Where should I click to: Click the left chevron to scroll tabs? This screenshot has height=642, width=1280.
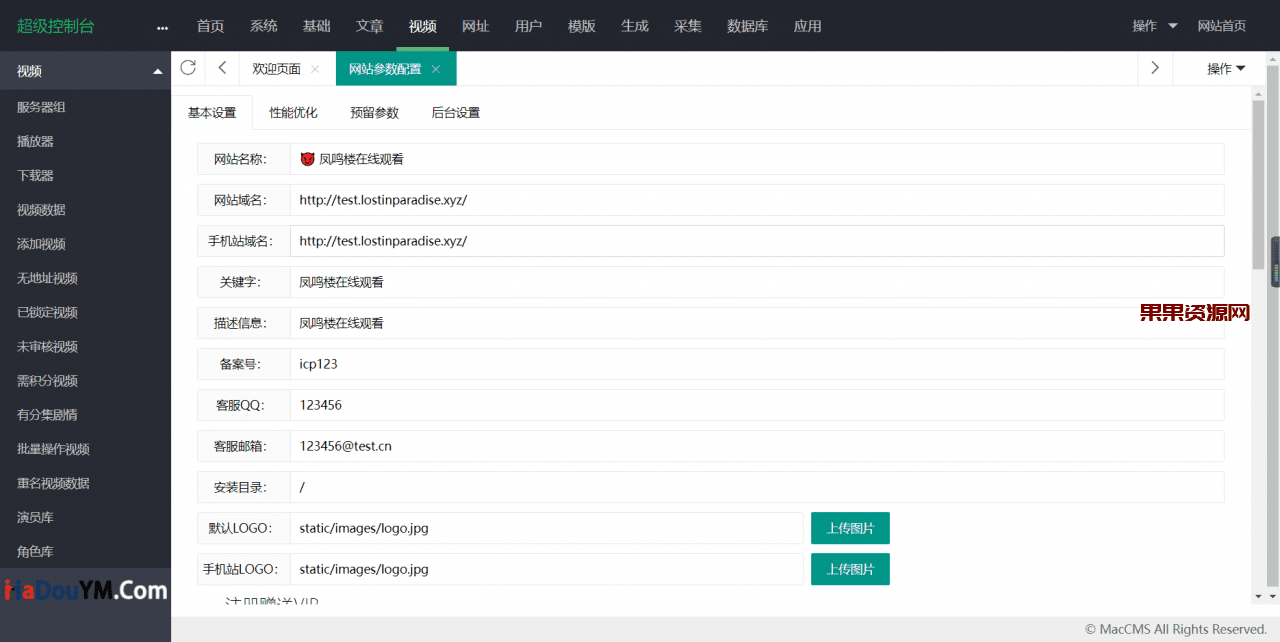221,68
